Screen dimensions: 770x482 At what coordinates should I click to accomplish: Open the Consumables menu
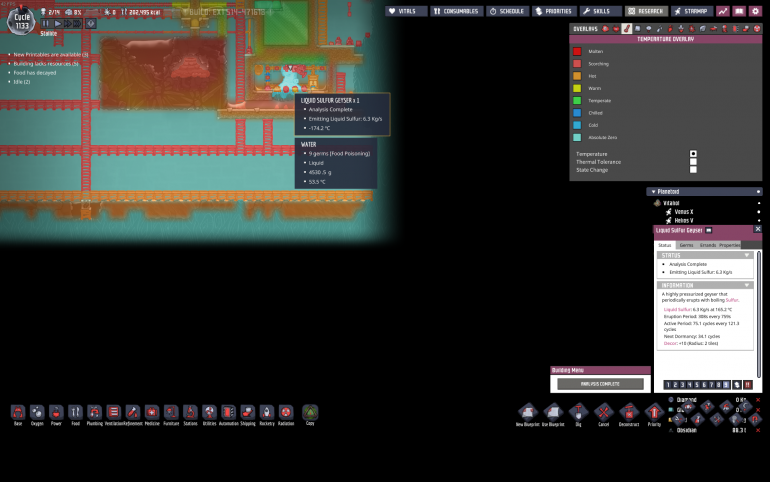457,11
